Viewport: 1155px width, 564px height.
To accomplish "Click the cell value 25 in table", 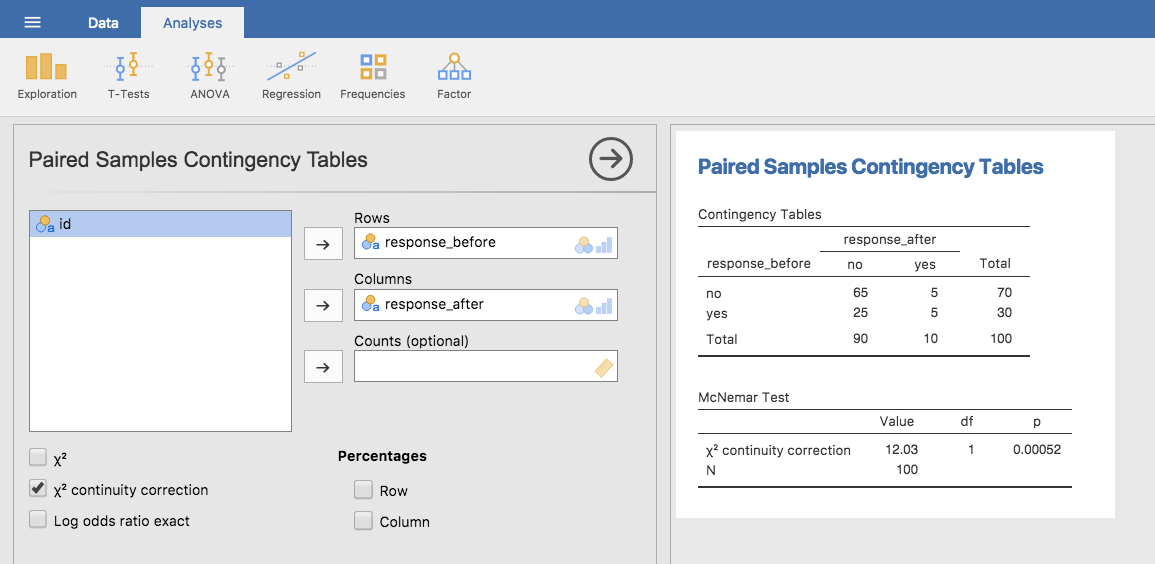I will [860, 313].
